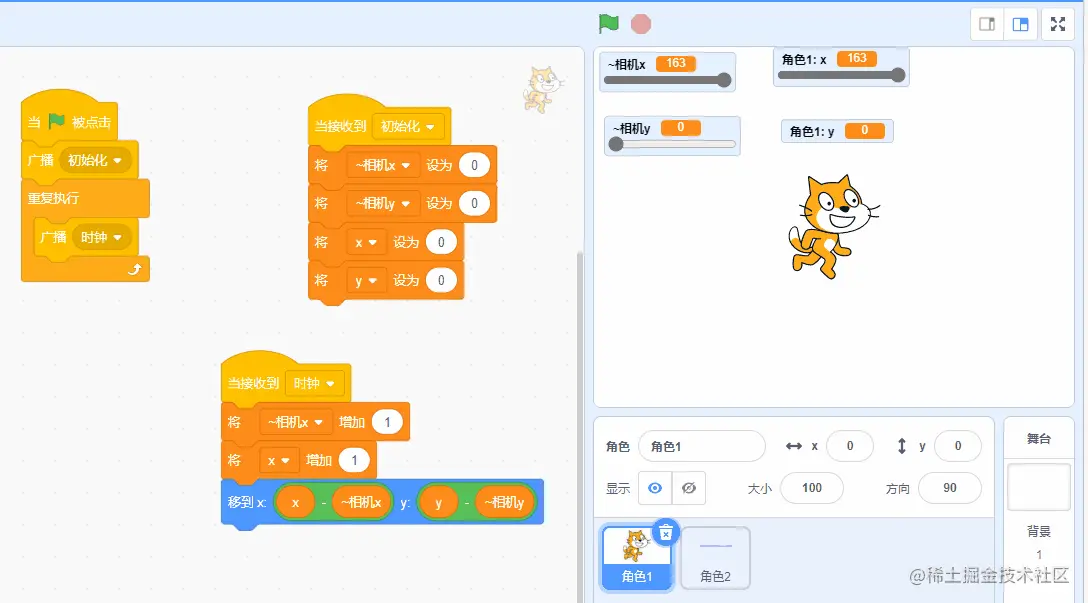Viewport: 1088px width, 603px height.
Task: Select 角色2 sprite thumbnail
Action: point(715,558)
